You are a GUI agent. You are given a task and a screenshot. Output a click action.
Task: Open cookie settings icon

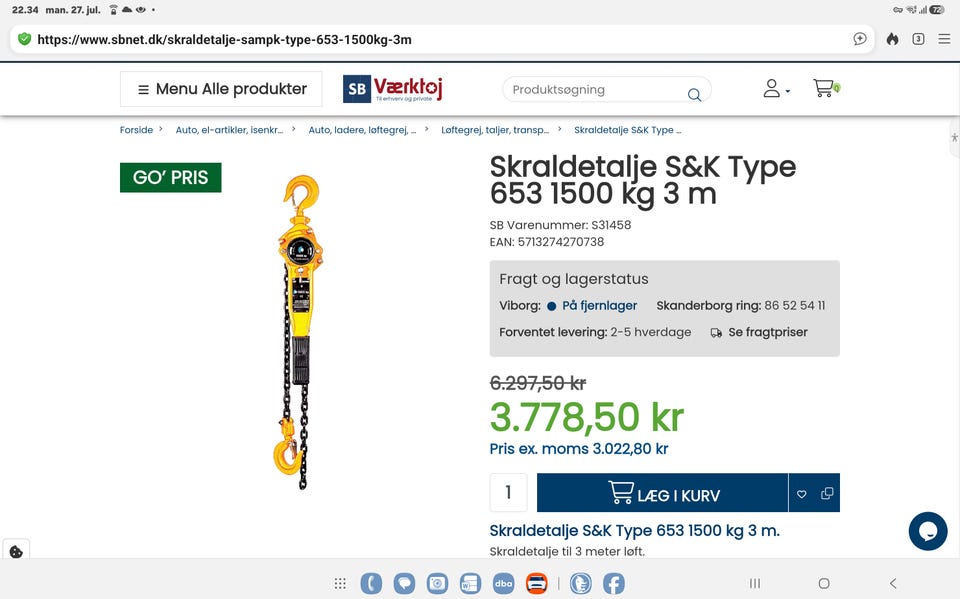coord(17,551)
